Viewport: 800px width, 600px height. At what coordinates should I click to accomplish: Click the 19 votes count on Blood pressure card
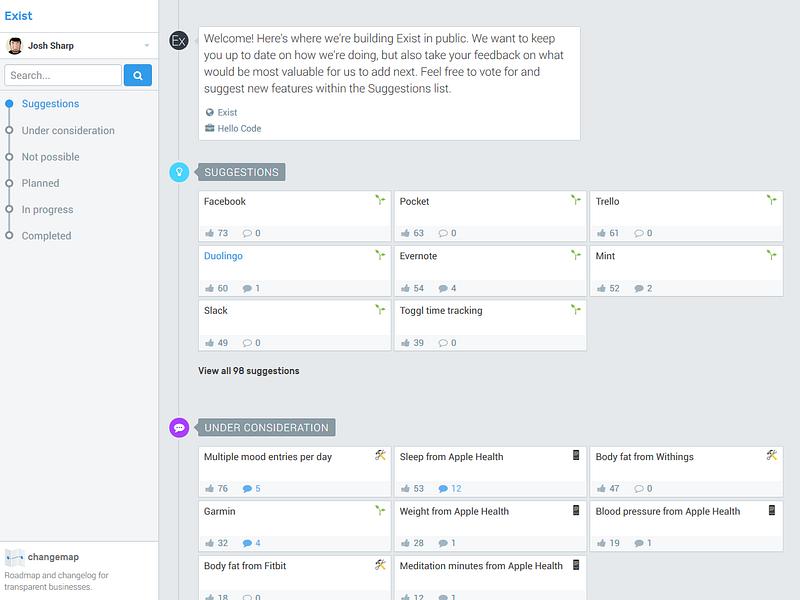[x=614, y=543]
